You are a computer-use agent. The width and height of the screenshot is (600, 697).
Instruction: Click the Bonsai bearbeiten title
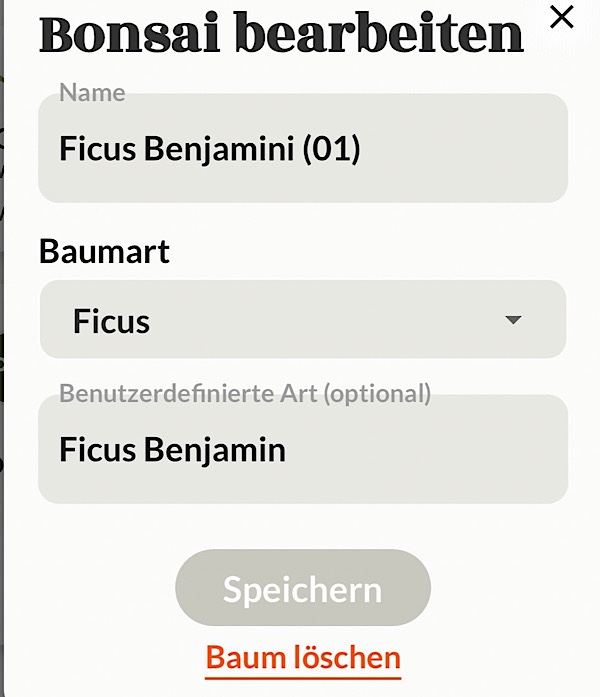281,33
